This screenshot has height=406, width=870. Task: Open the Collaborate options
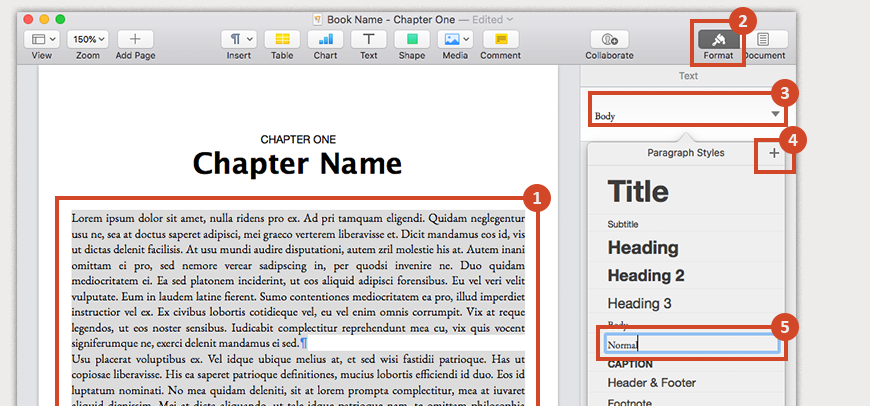click(609, 39)
